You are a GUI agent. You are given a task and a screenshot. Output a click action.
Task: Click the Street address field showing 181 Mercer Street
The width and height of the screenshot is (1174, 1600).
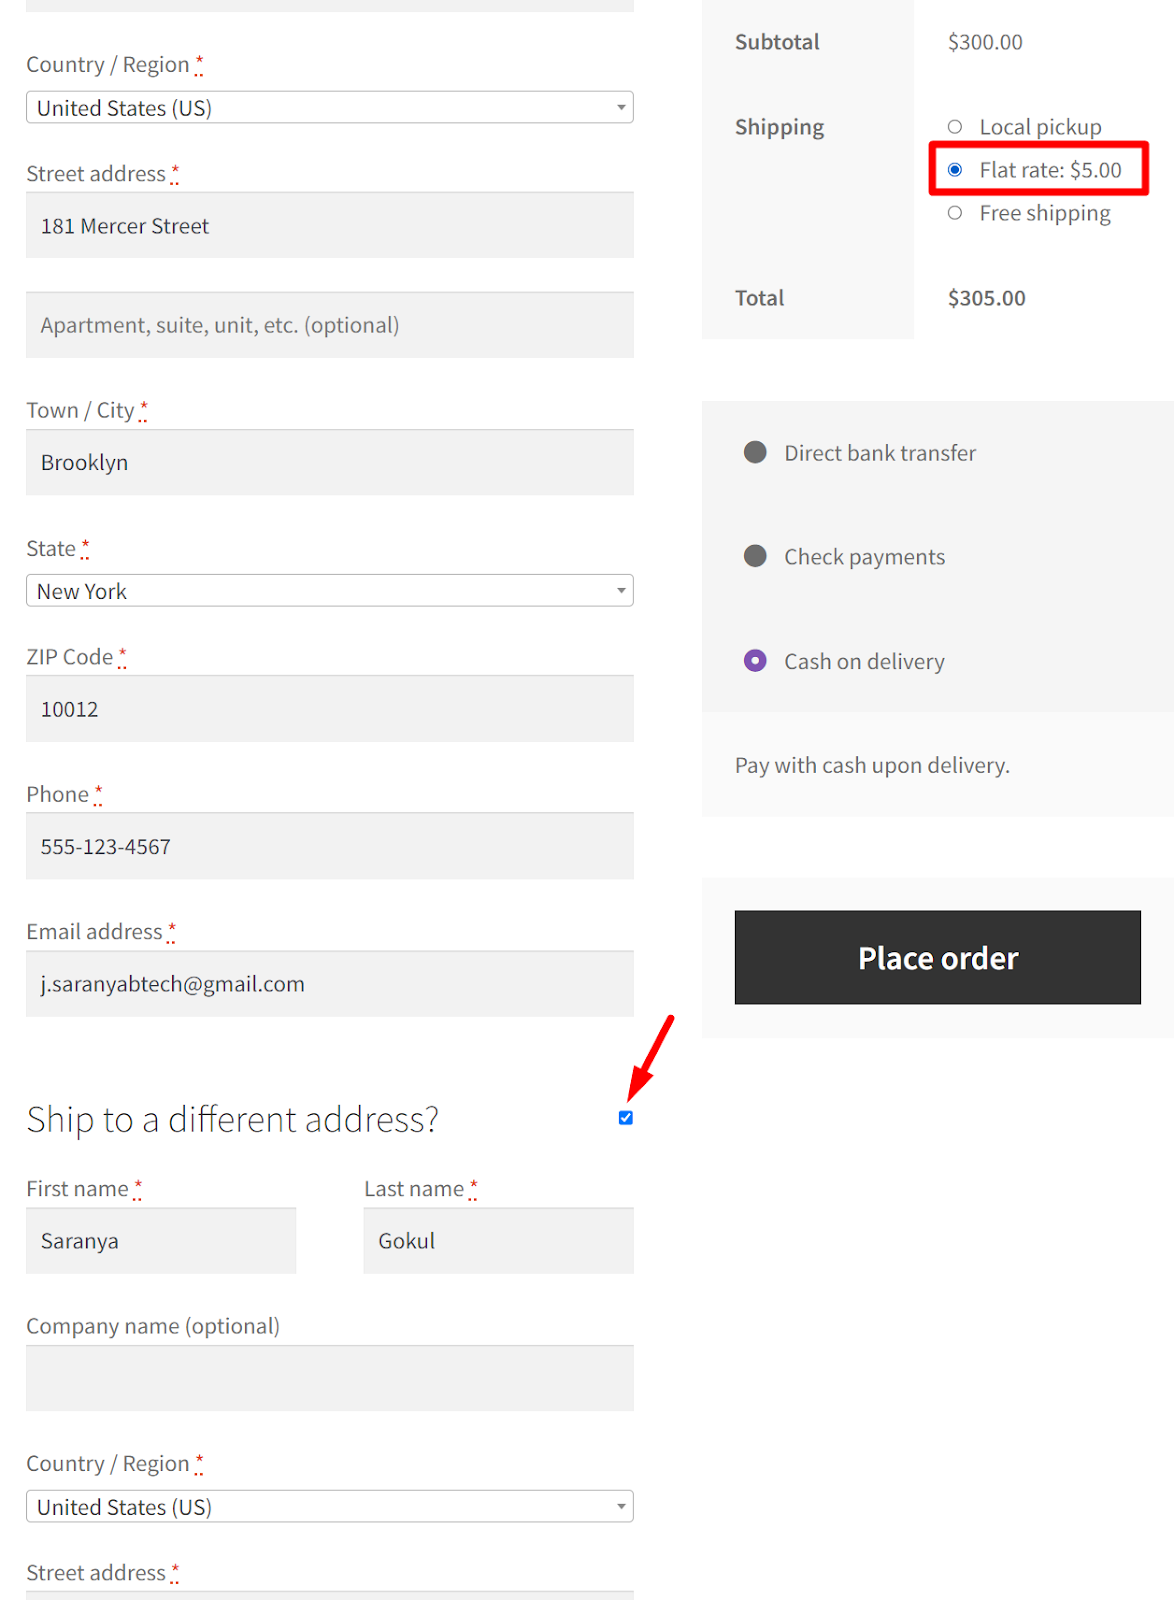coord(329,226)
